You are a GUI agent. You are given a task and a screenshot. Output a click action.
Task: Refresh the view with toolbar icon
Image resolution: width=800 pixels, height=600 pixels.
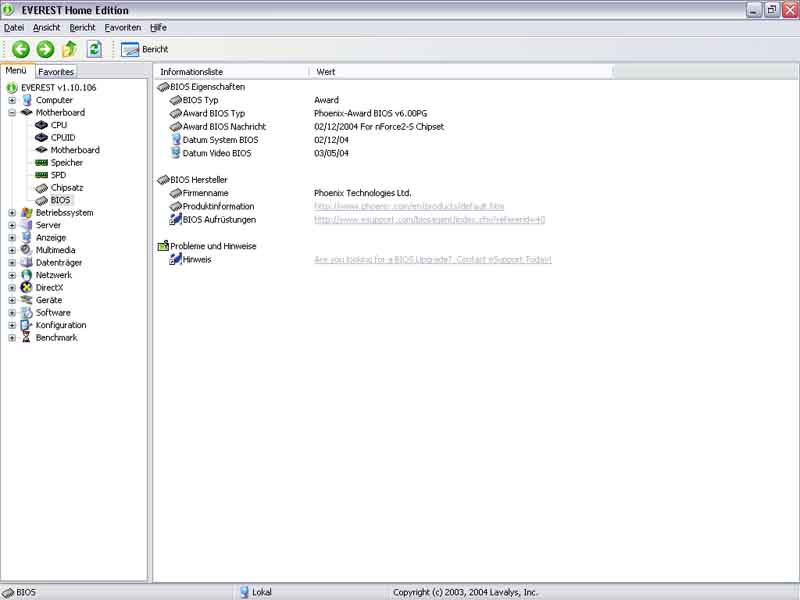(94, 49)
